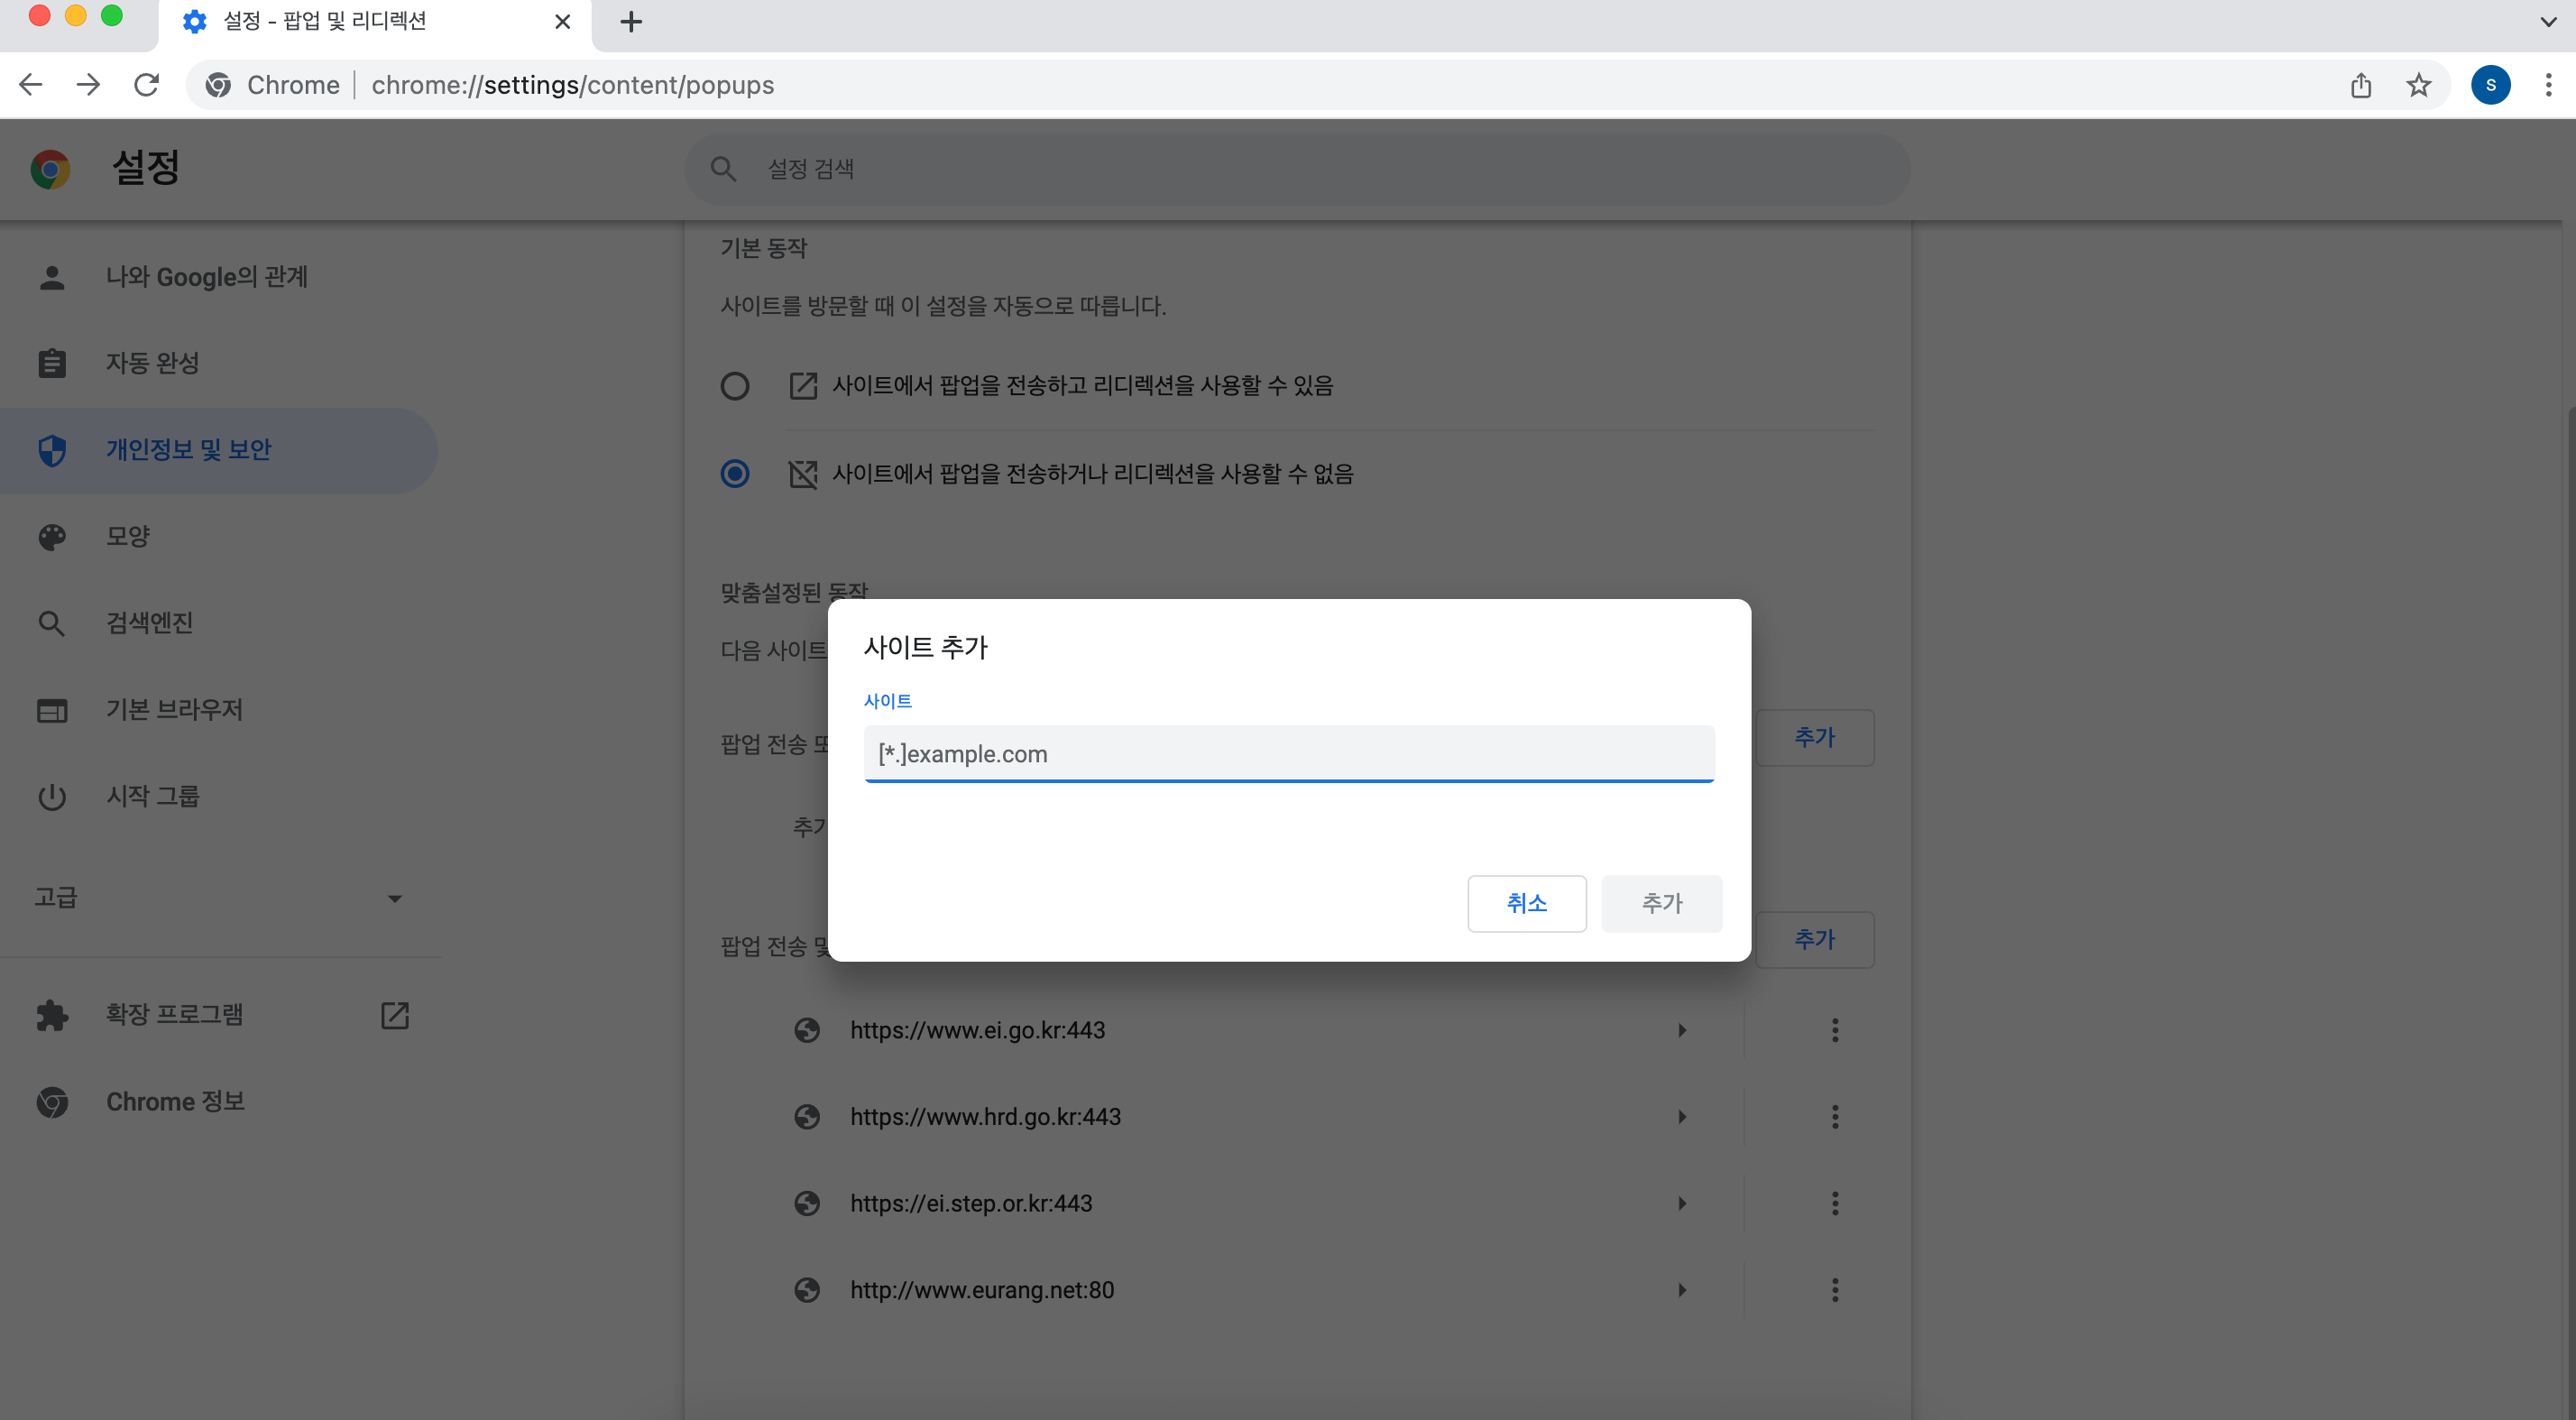
Task: Open more actions for www.eurang.net
Action: point(1834,1290)
